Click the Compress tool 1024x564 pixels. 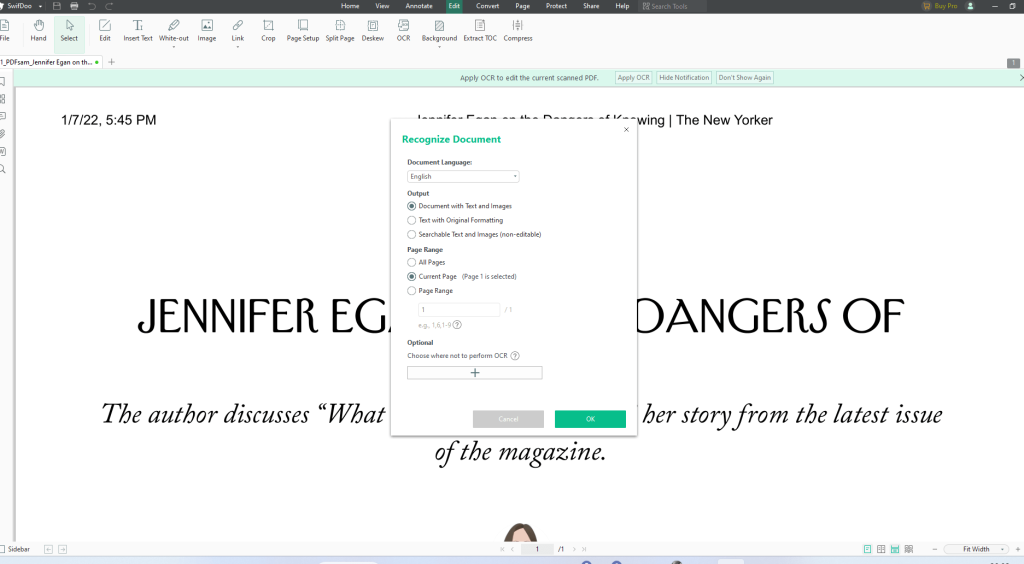518,31
